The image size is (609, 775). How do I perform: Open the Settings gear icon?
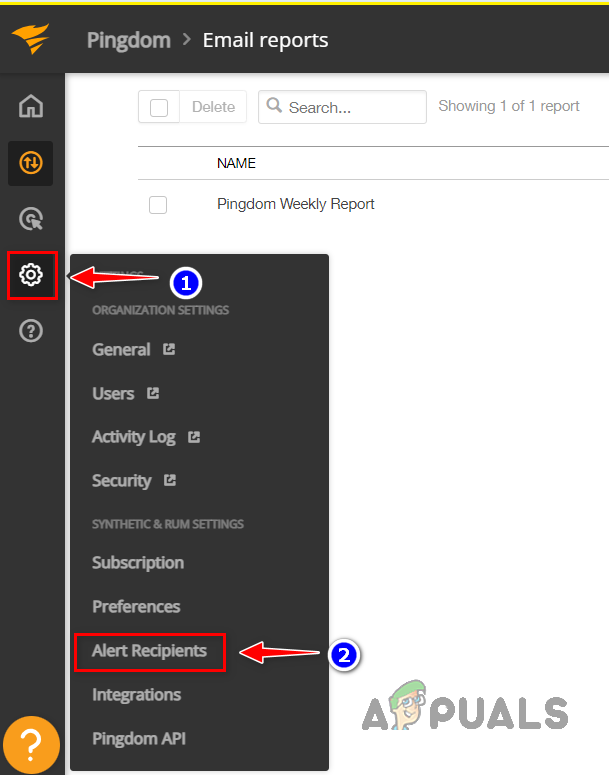click(31, 274)
